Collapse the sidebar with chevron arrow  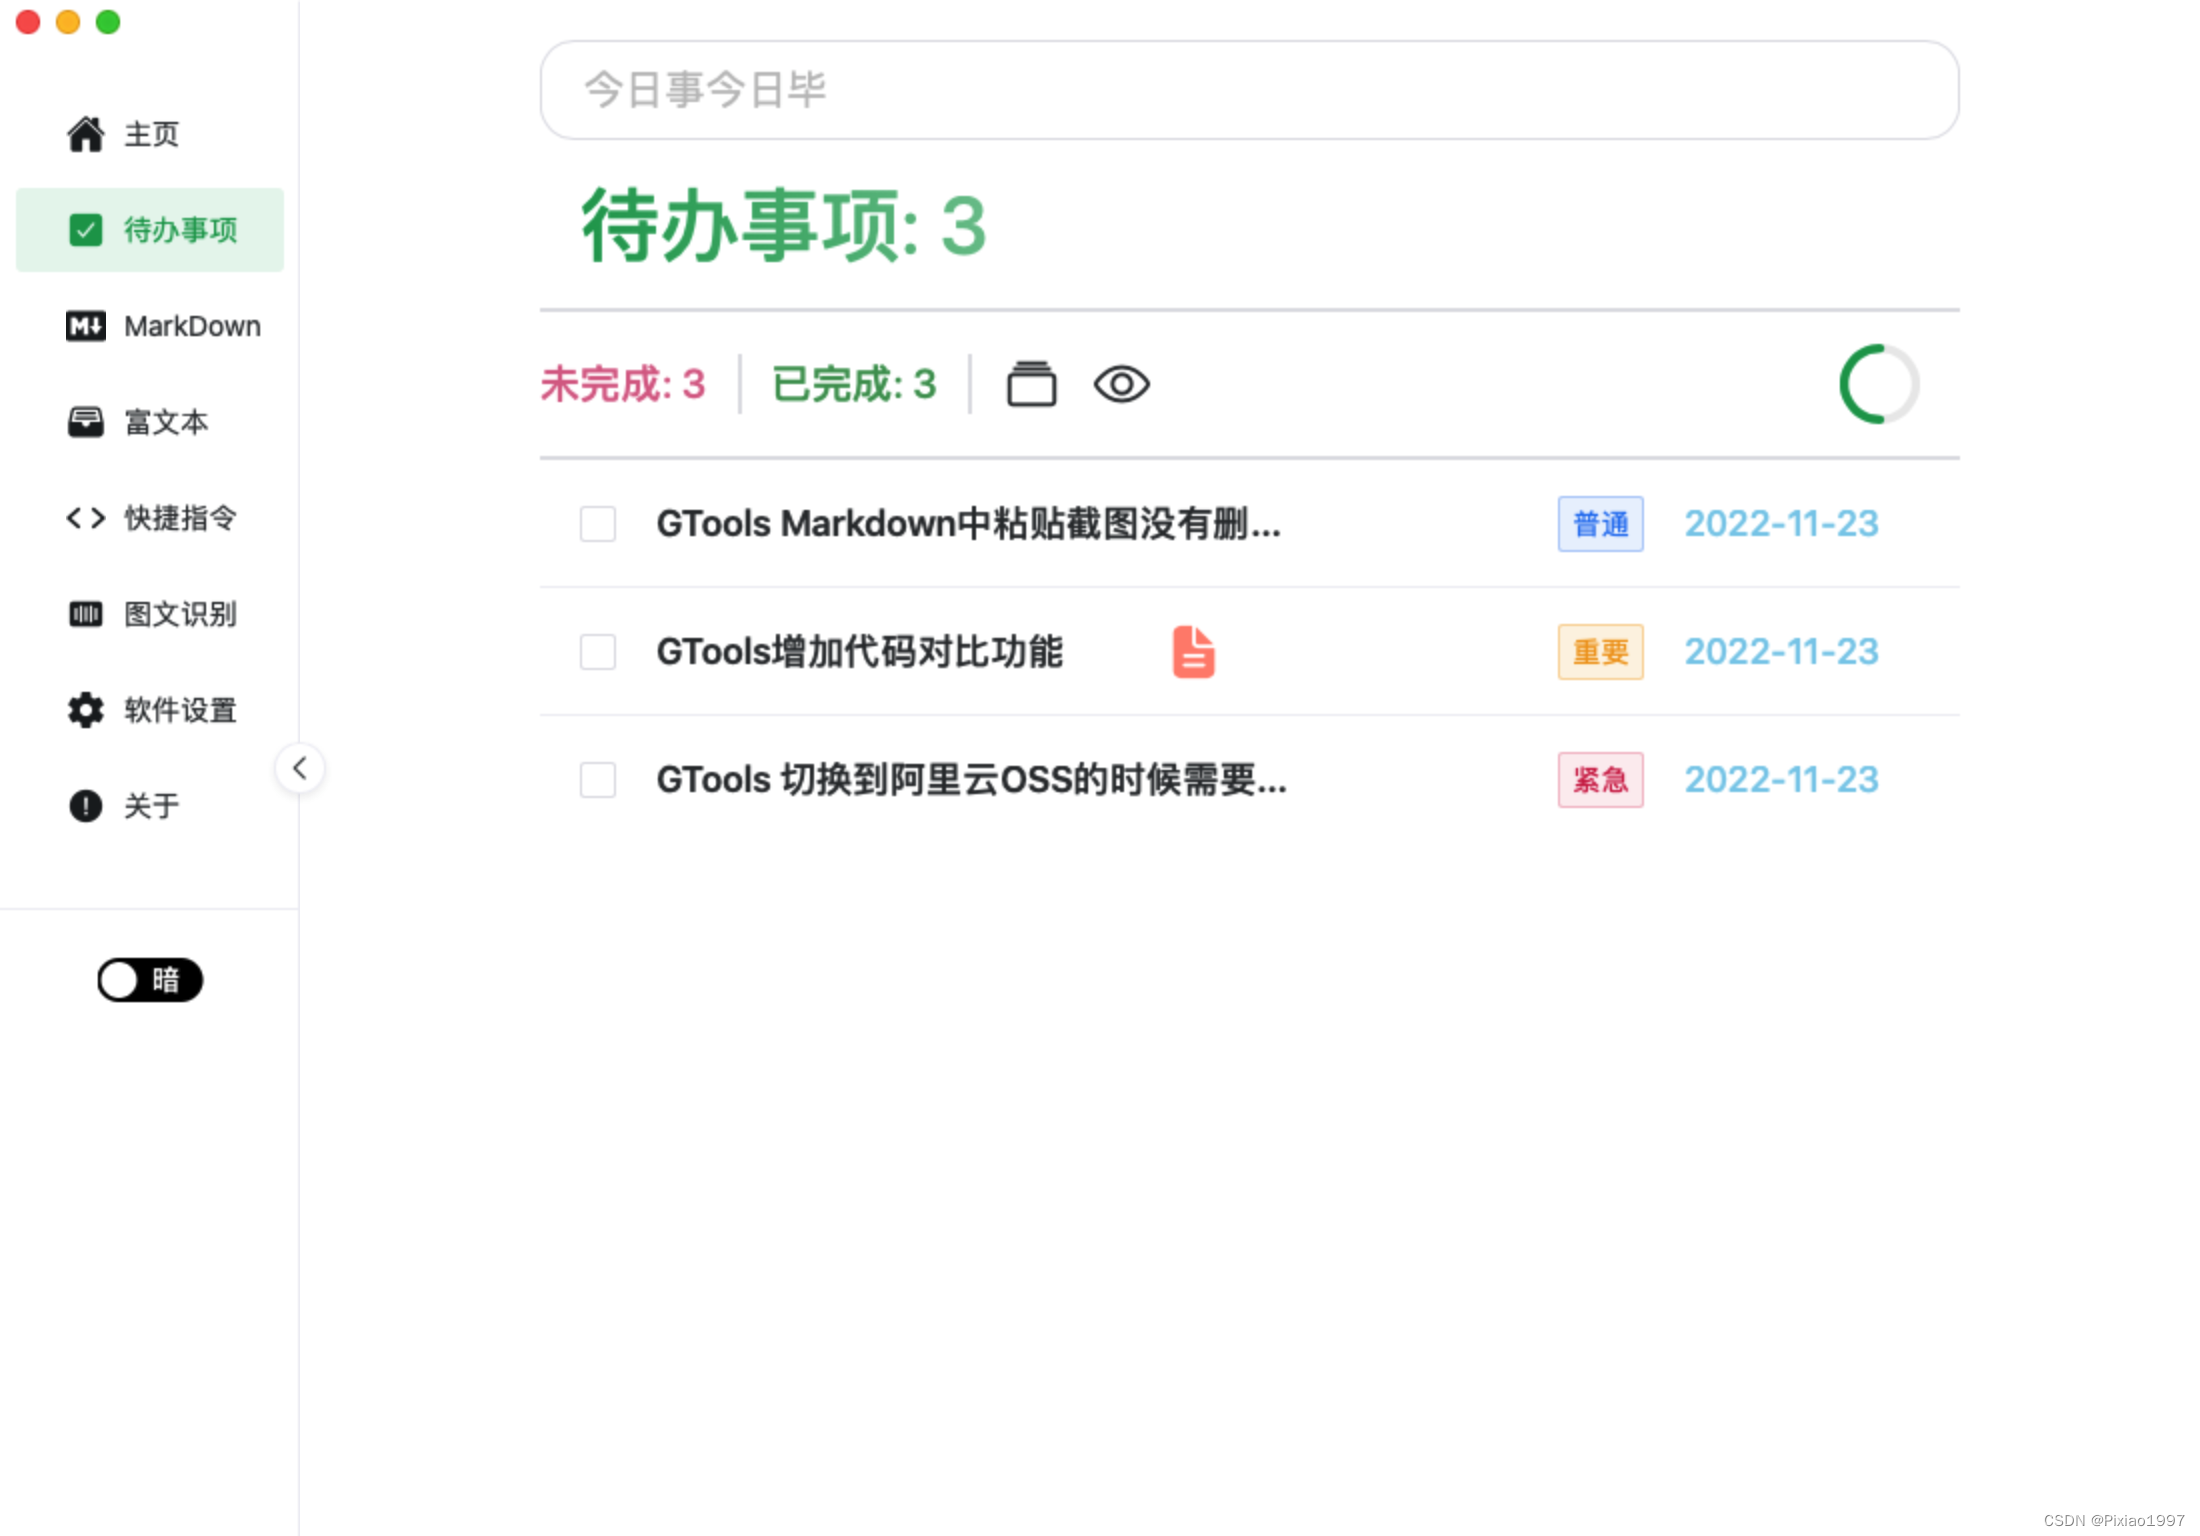coord(299,768)
